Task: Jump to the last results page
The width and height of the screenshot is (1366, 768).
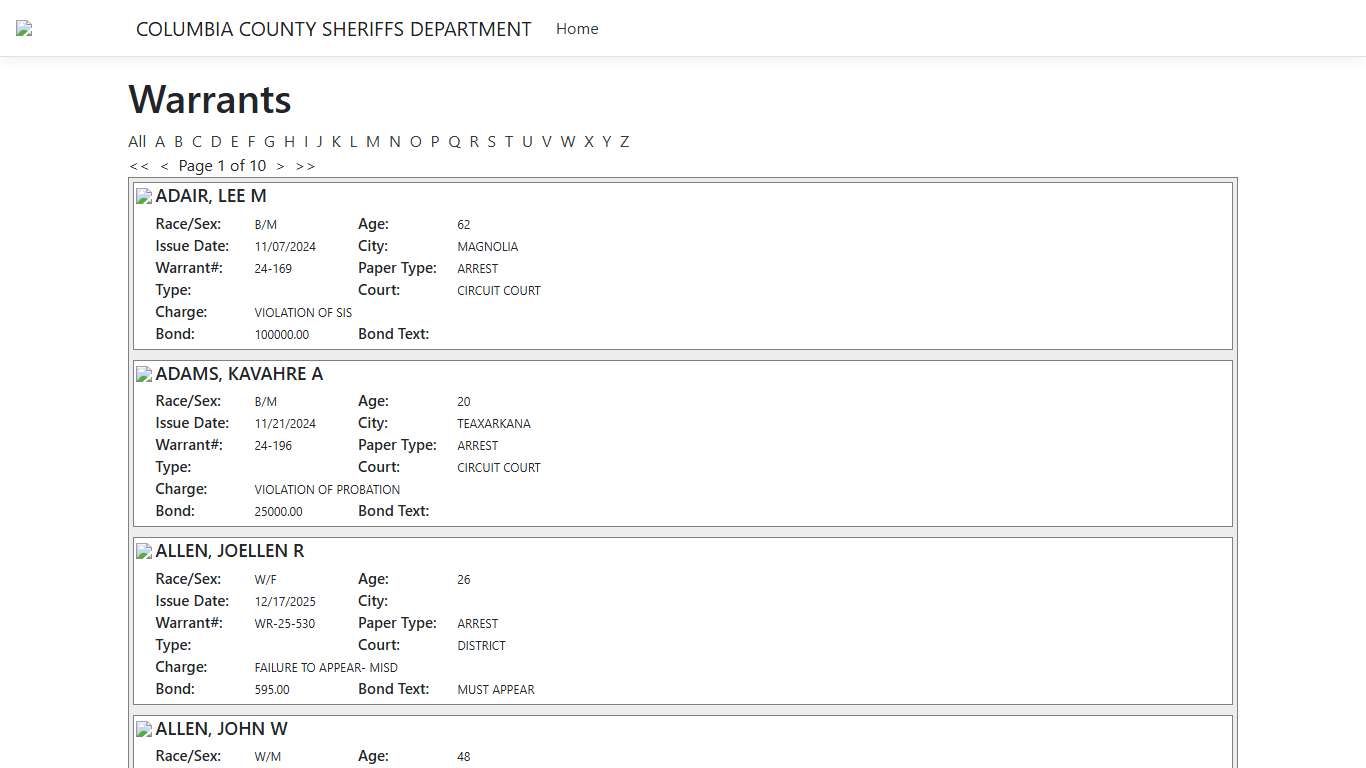Action: coord(305,166)
